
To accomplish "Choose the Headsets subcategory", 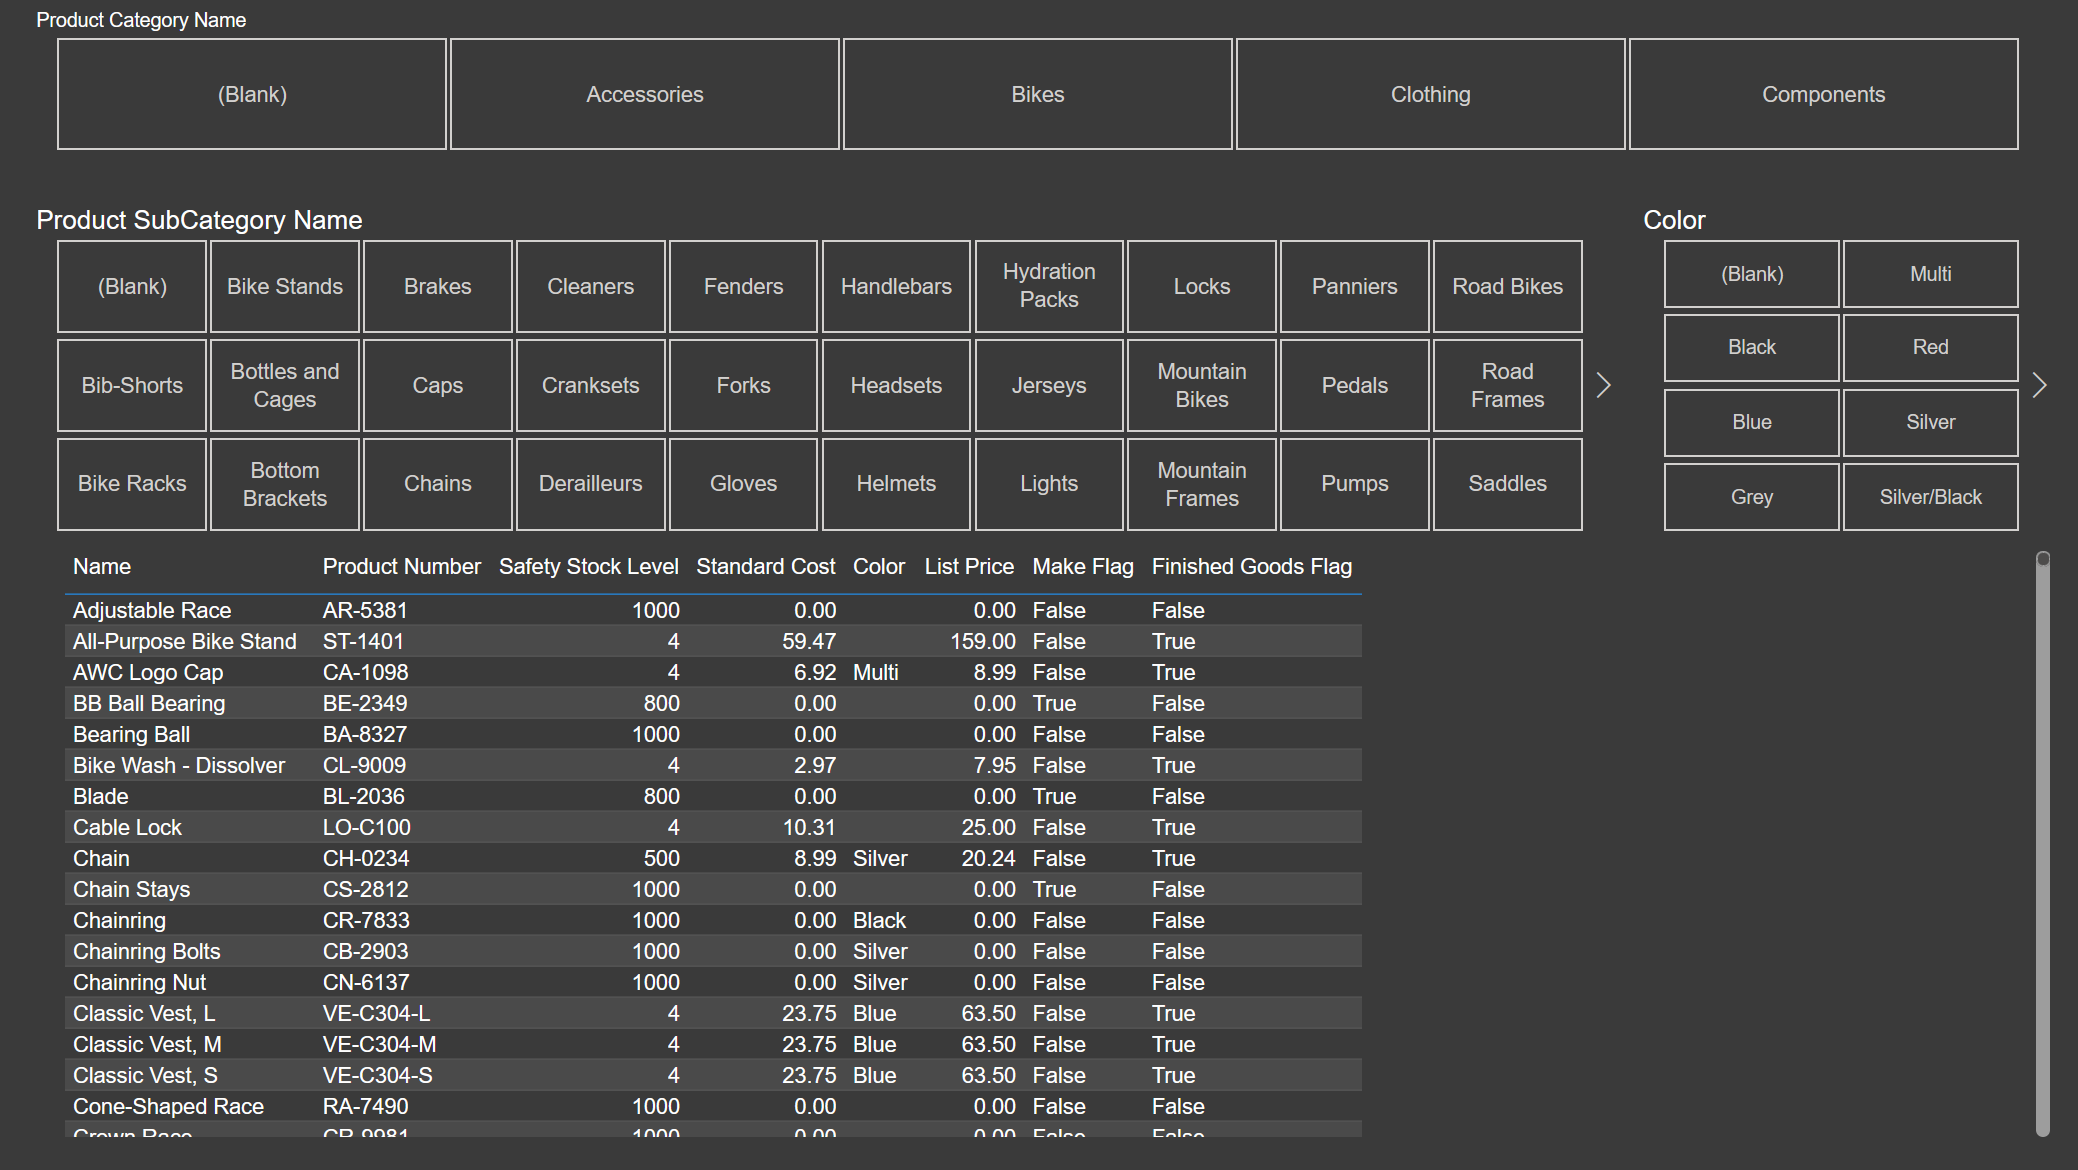I will click(896, 385).
